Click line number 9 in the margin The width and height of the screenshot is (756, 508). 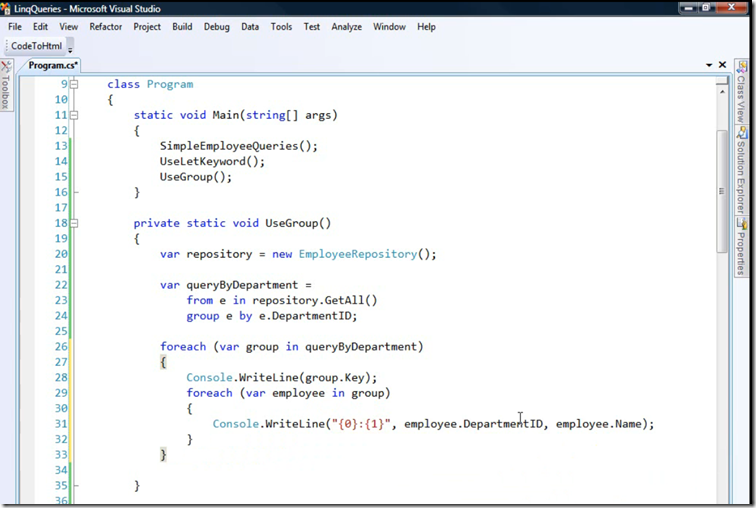pyautogui.click(x=64, y=84)
